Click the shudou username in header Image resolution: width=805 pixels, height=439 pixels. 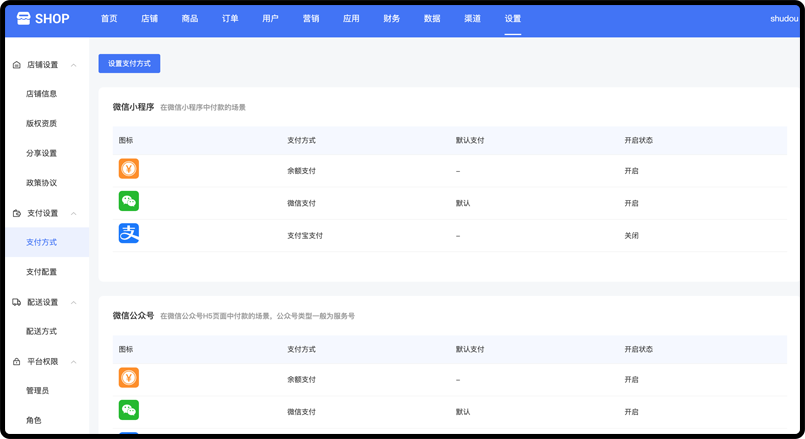pos(784,18)
